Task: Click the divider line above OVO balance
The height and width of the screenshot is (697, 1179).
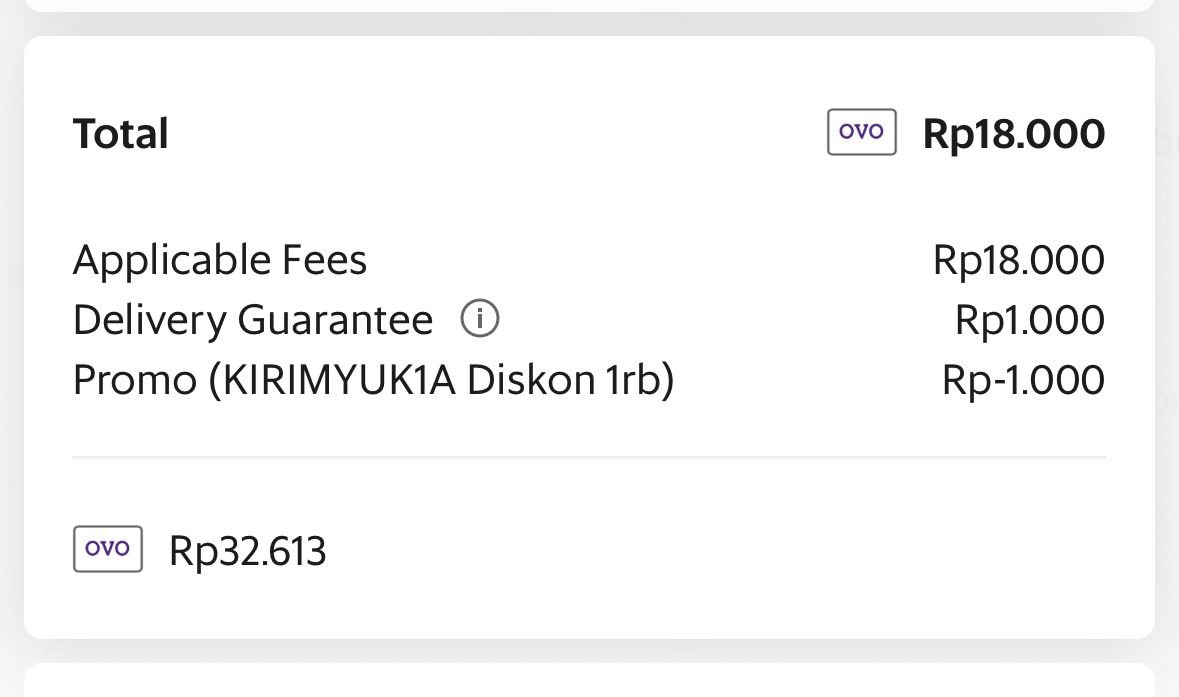Action: coord(589,457)
